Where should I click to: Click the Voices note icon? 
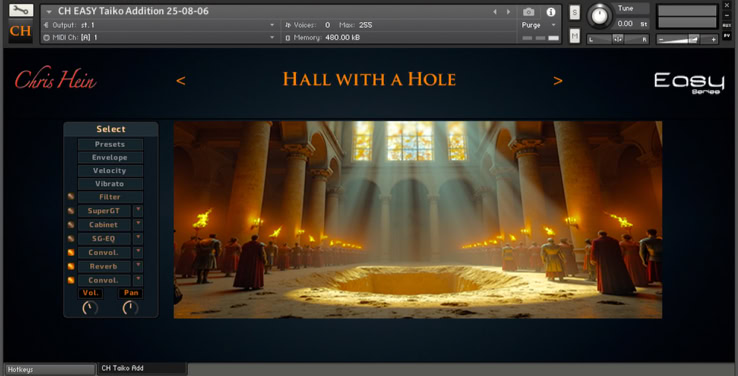[x=288, y=25]
